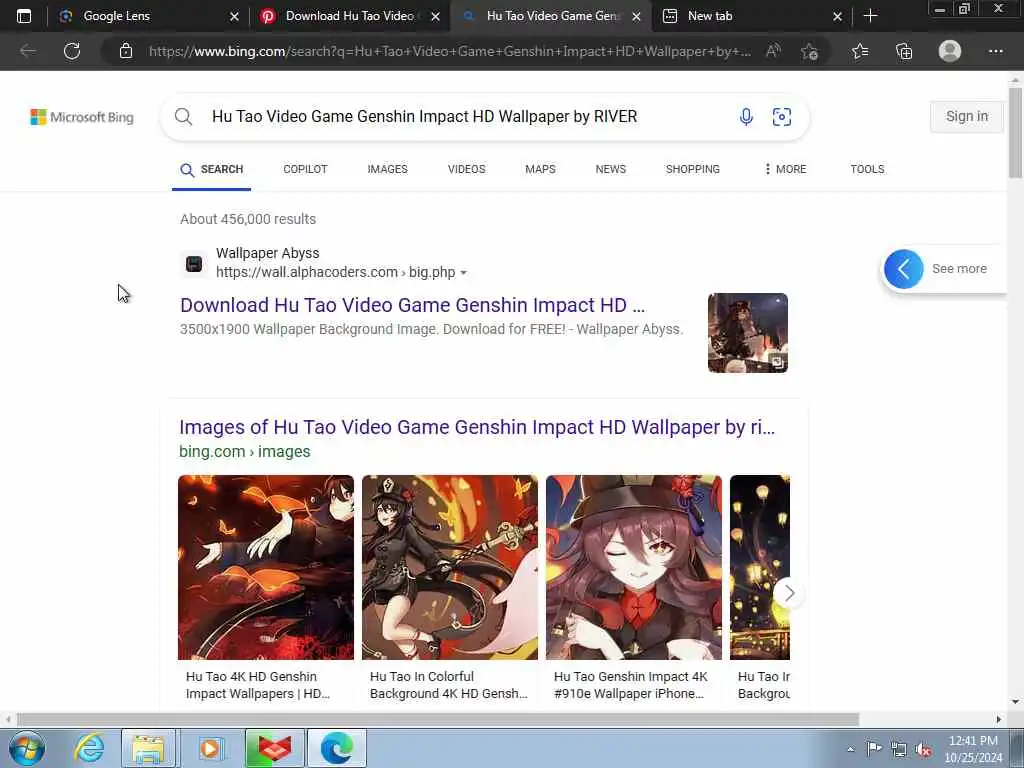Select the SEARCH results tab
1024x768 pixels.
click(x=212, y=169)
